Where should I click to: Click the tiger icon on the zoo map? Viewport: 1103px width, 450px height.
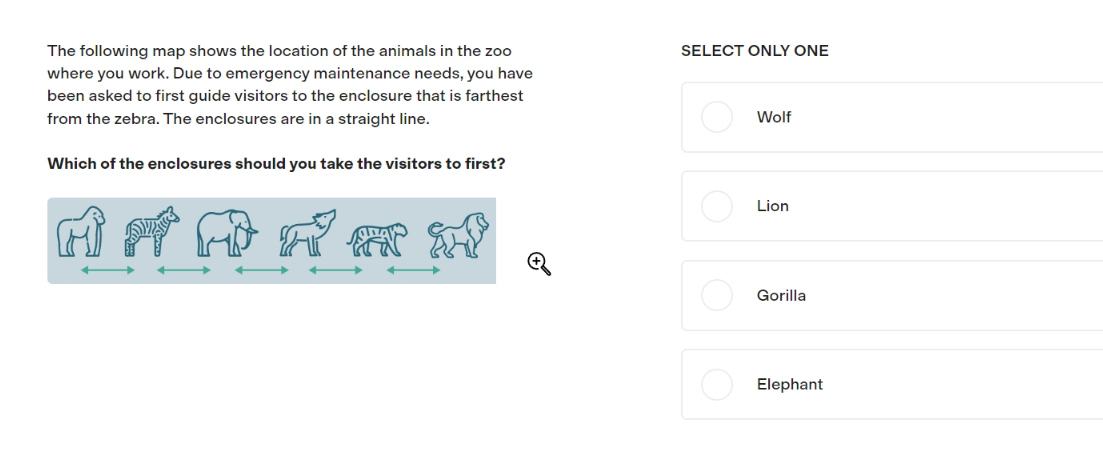[377, 240]
